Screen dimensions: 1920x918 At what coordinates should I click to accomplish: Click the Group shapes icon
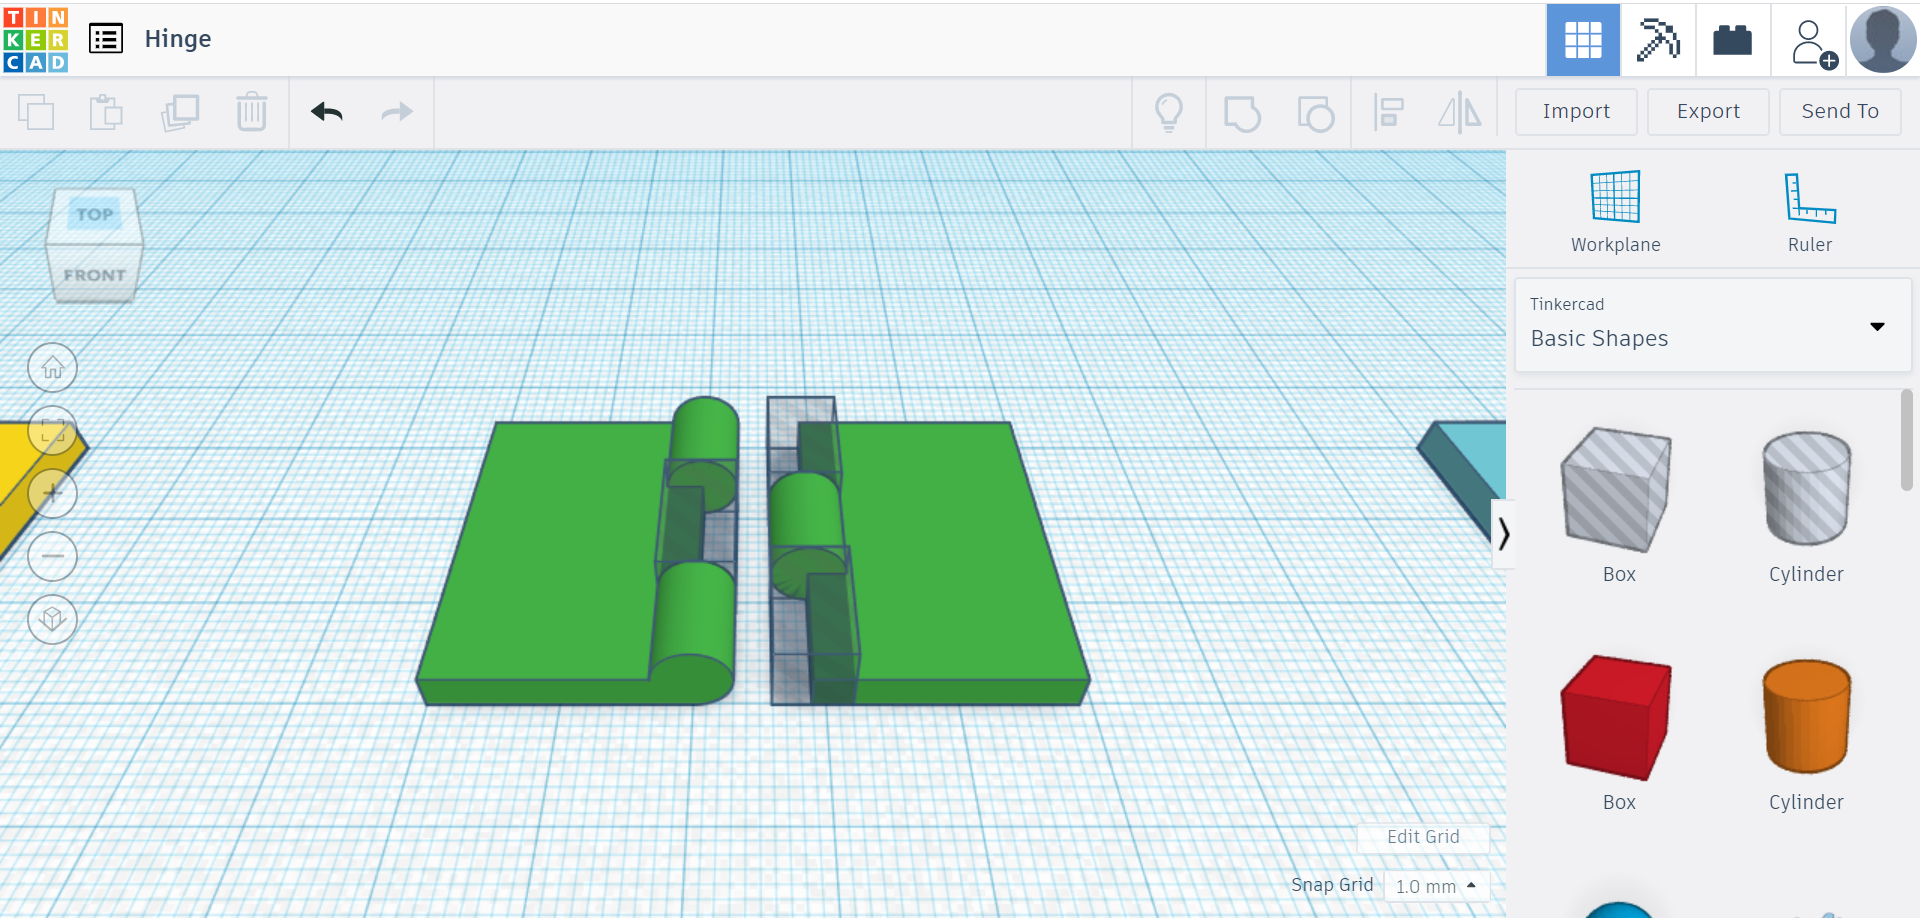point(1243,112)
